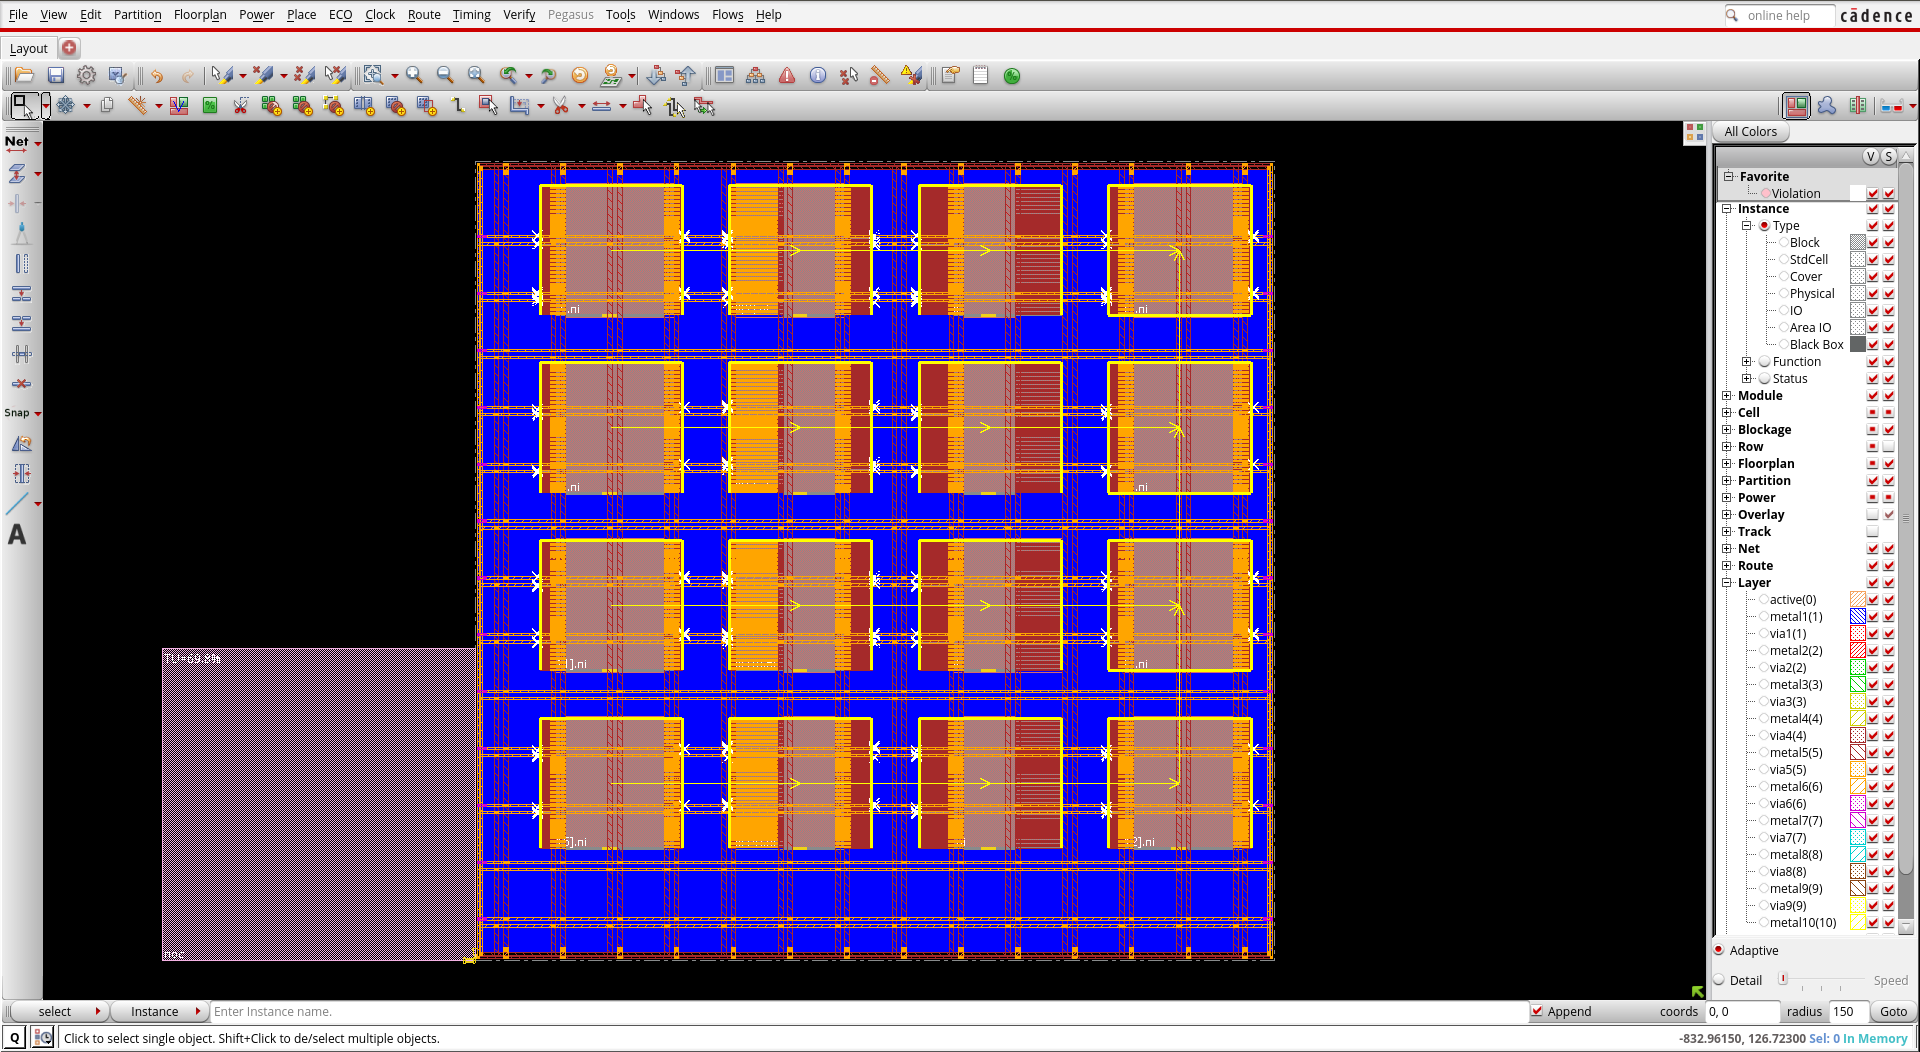Click the Undo arrow icon
The image size is (1920, 1052).
(x=157, y=76)
